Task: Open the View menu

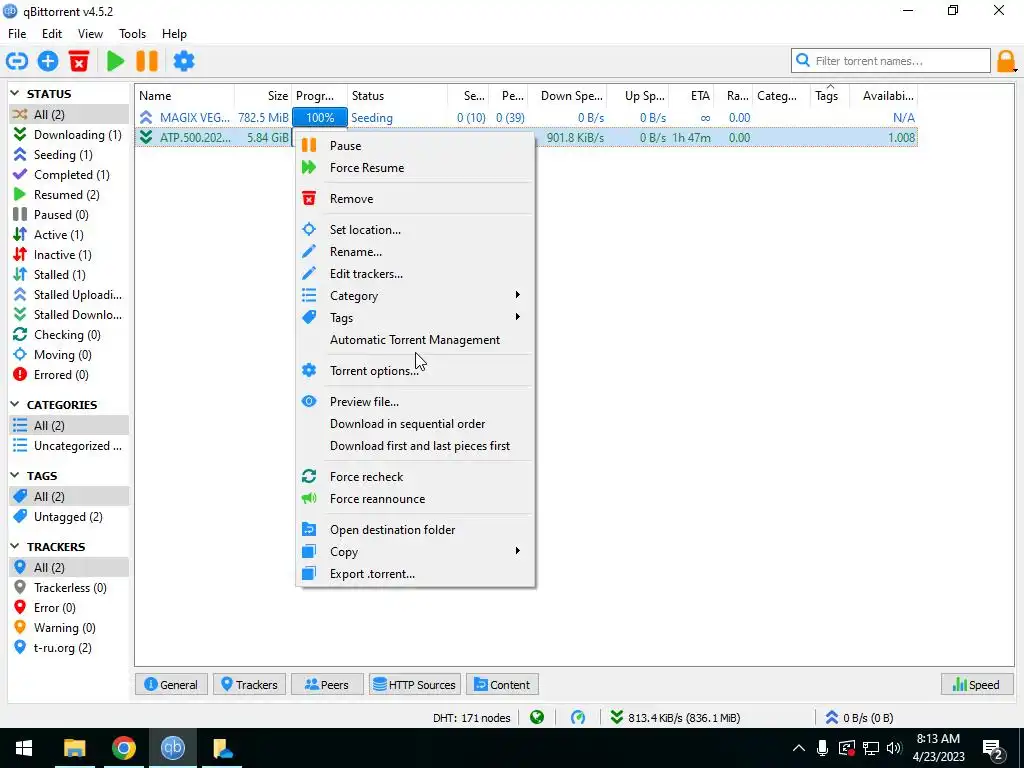Action: click(90, 34)
